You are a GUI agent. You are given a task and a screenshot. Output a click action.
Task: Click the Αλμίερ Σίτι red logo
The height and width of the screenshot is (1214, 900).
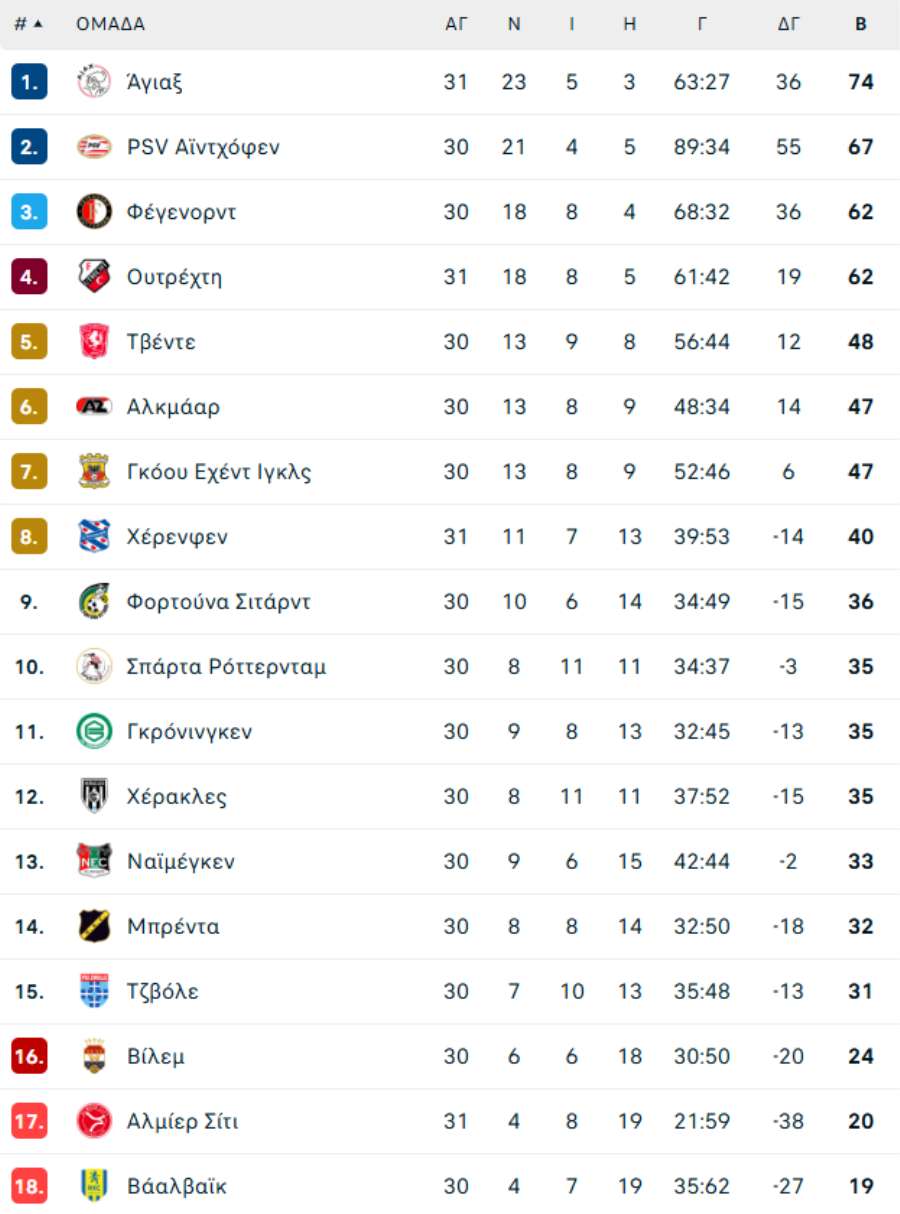coord(94,1122)
